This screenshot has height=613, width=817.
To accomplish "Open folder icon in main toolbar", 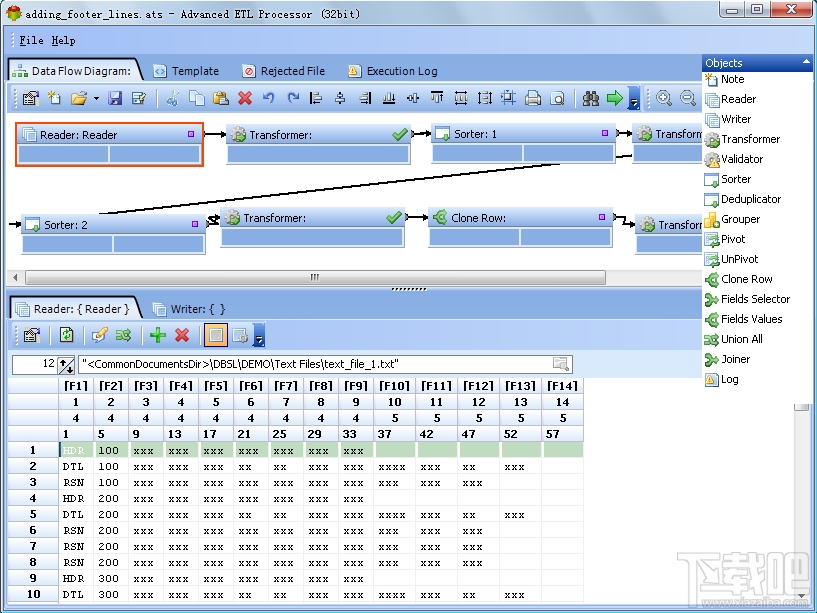I will 79,98.
